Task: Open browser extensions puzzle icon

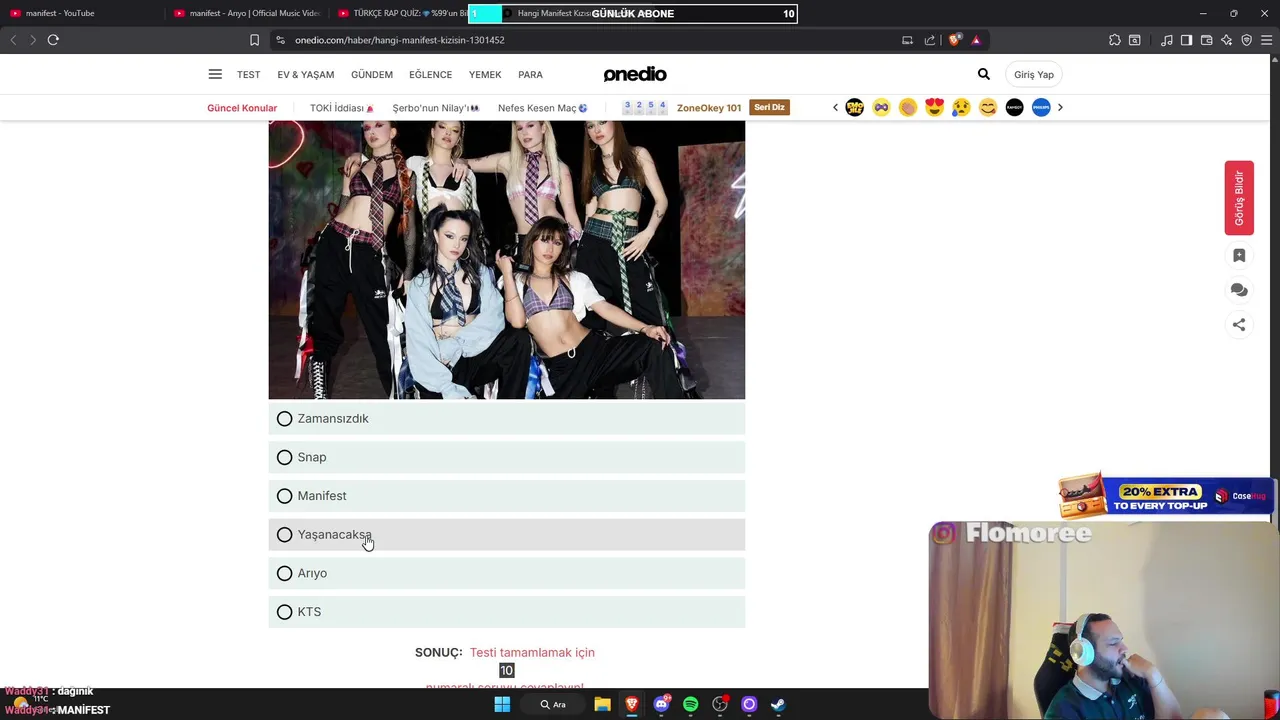Action: coord(1115,40)
